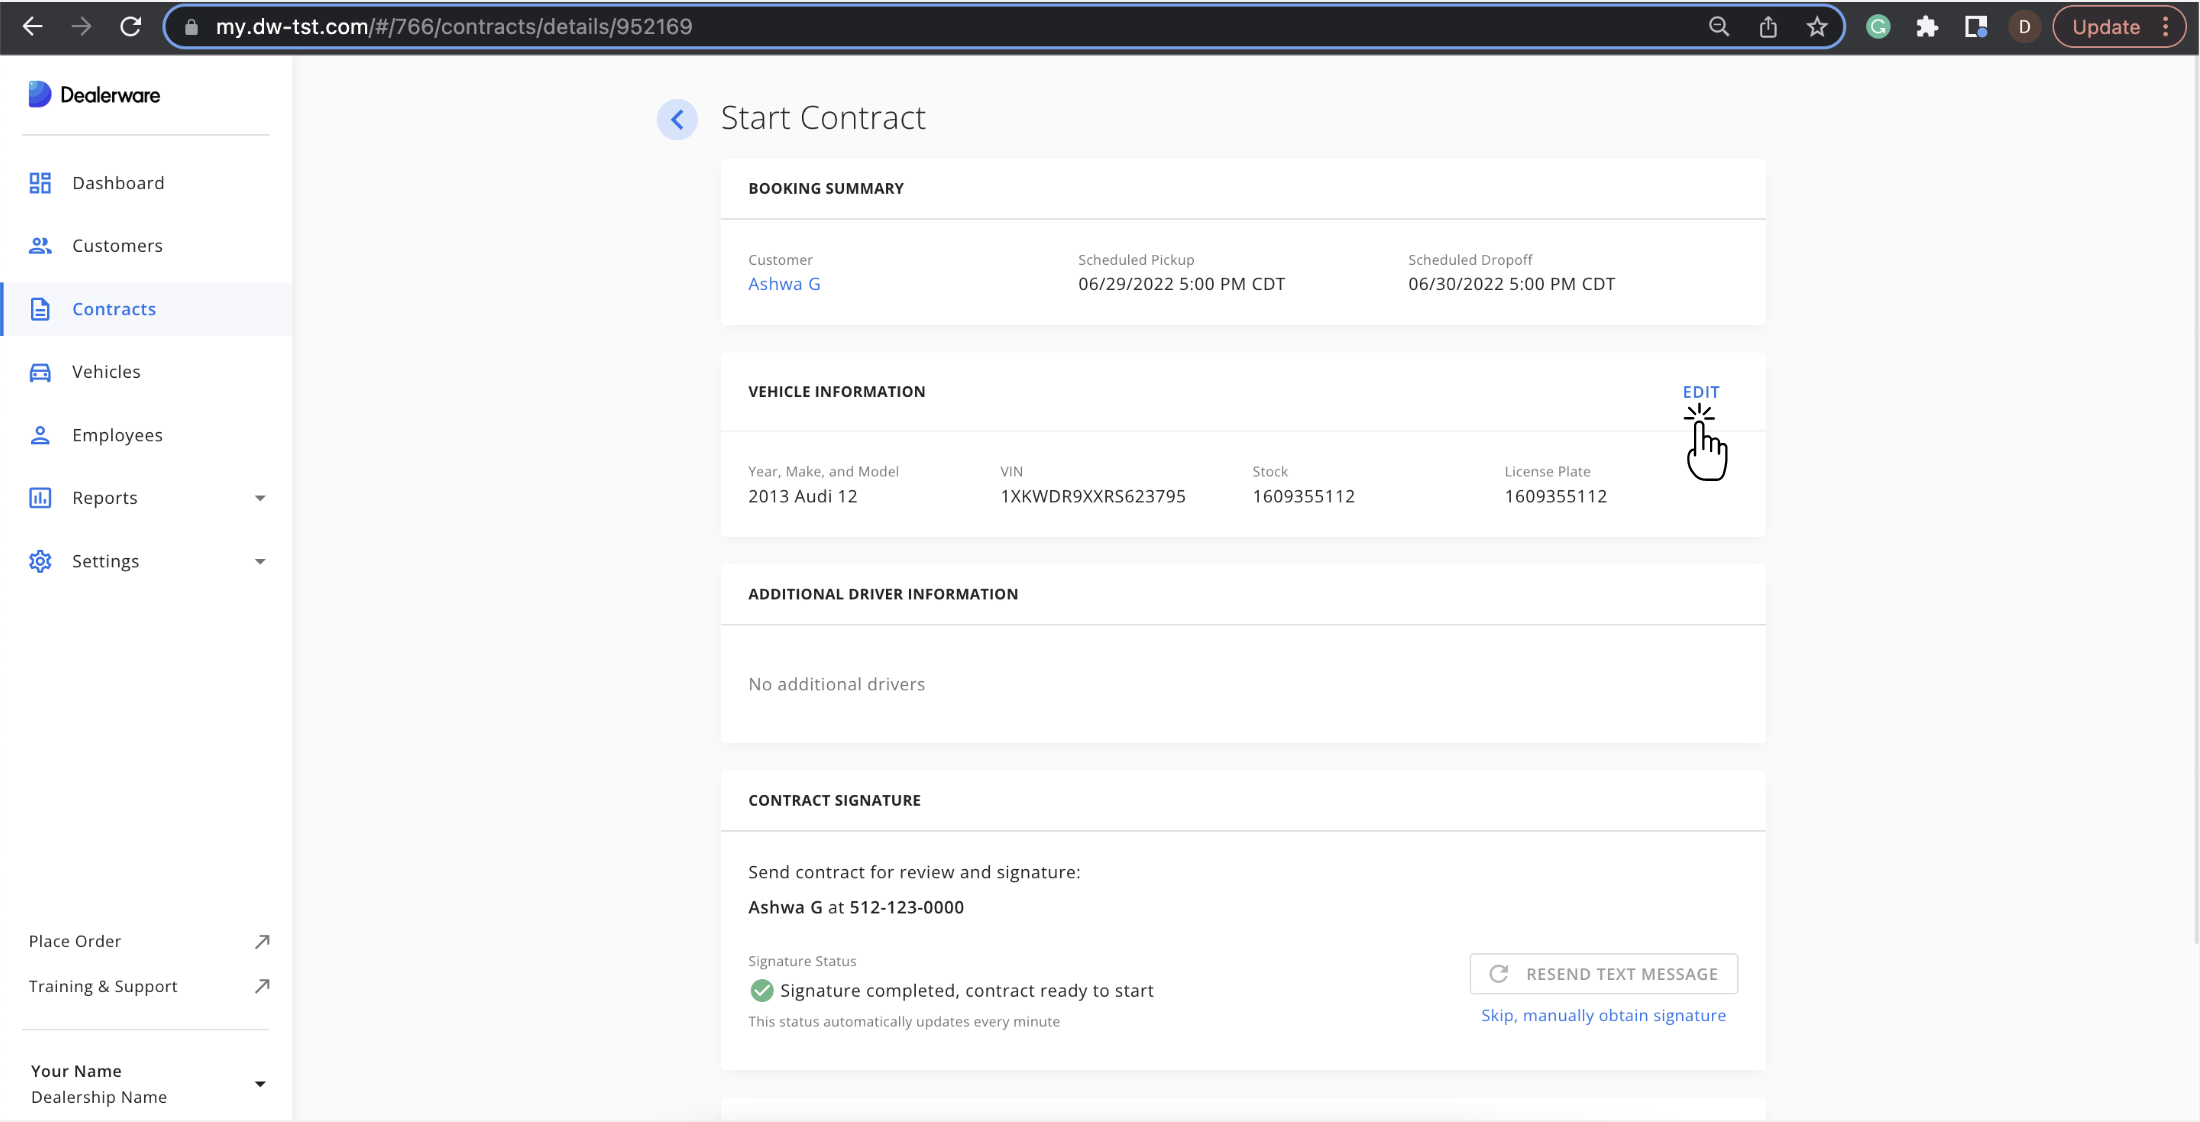Click the lock icon in the address bar
Viewport: 2200px width, 1122px height.
pyautogui.click(x=192, y=27)
